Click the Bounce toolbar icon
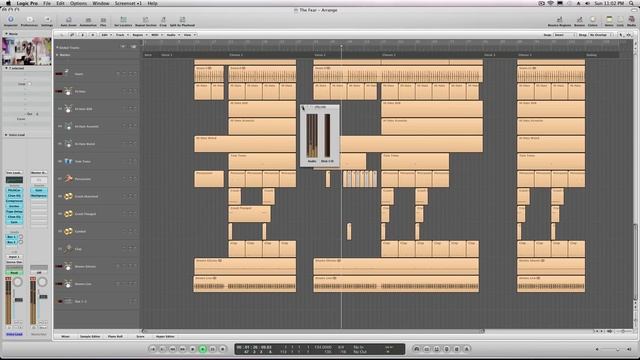This screenshot has height=360, width=640. click(580, 20)
